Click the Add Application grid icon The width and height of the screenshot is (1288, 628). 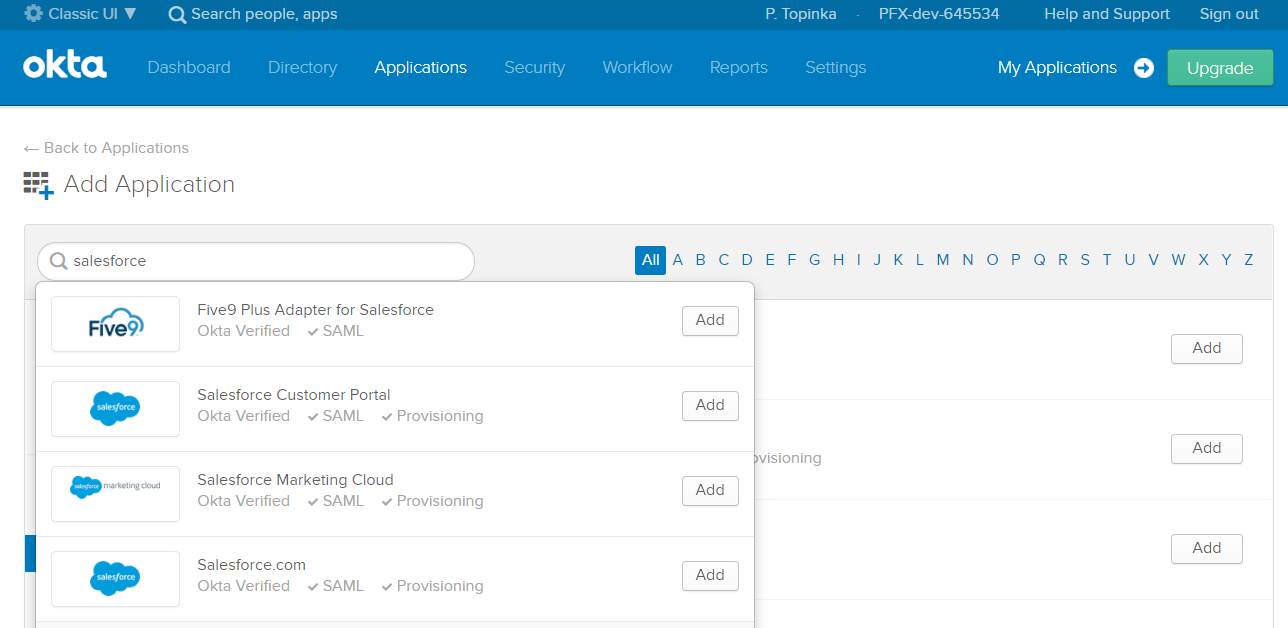click(x=38, y=185)
